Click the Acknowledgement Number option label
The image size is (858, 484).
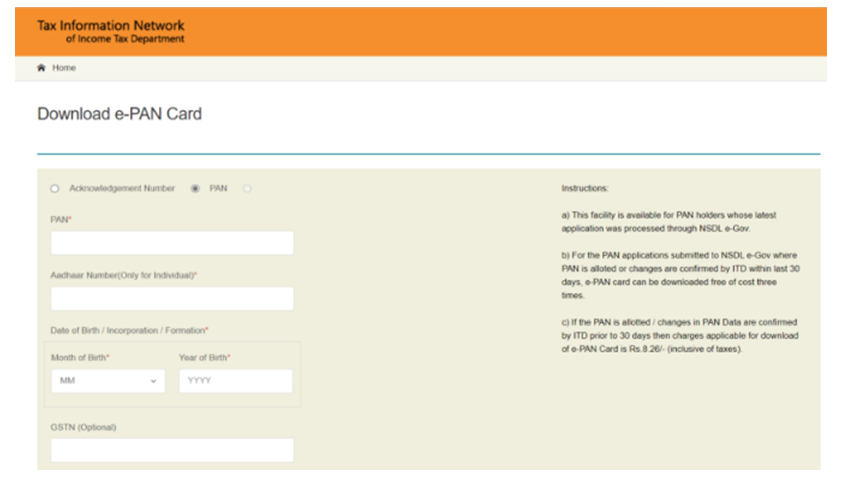122,189
